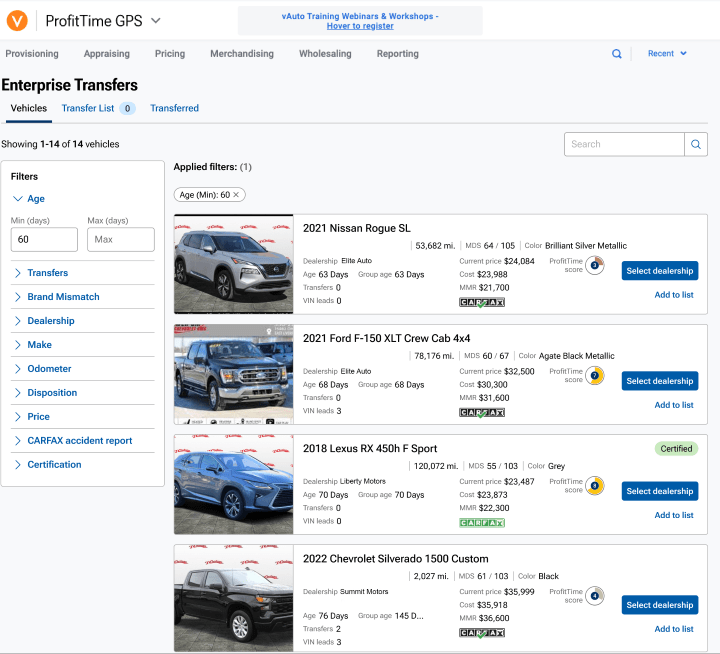Open the CARFAX report for Ford F-150
Screen dimensions: 720x654
tap(482, 413)
